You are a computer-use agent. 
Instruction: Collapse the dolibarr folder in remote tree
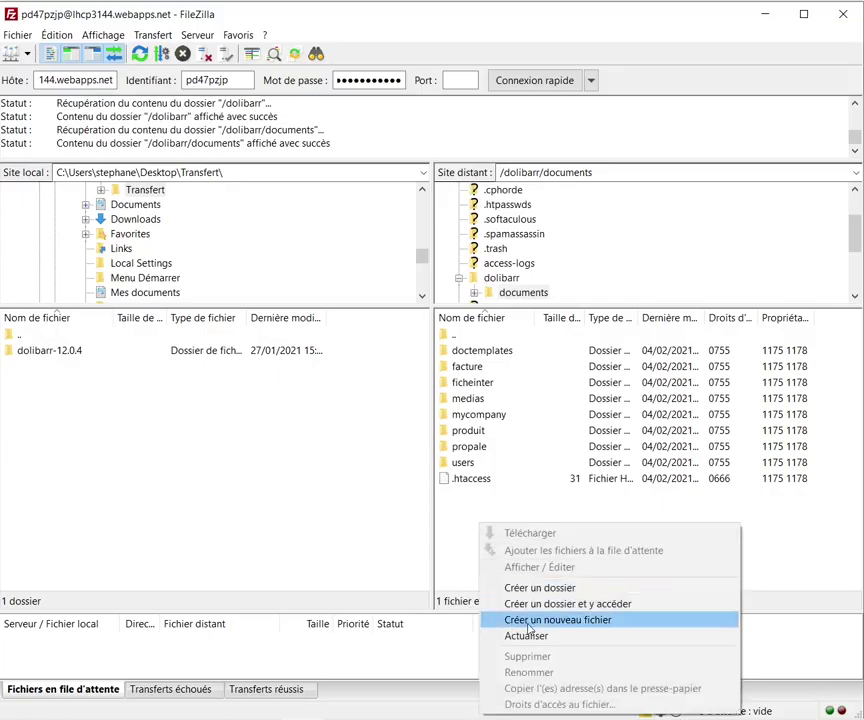click(459, 278)
